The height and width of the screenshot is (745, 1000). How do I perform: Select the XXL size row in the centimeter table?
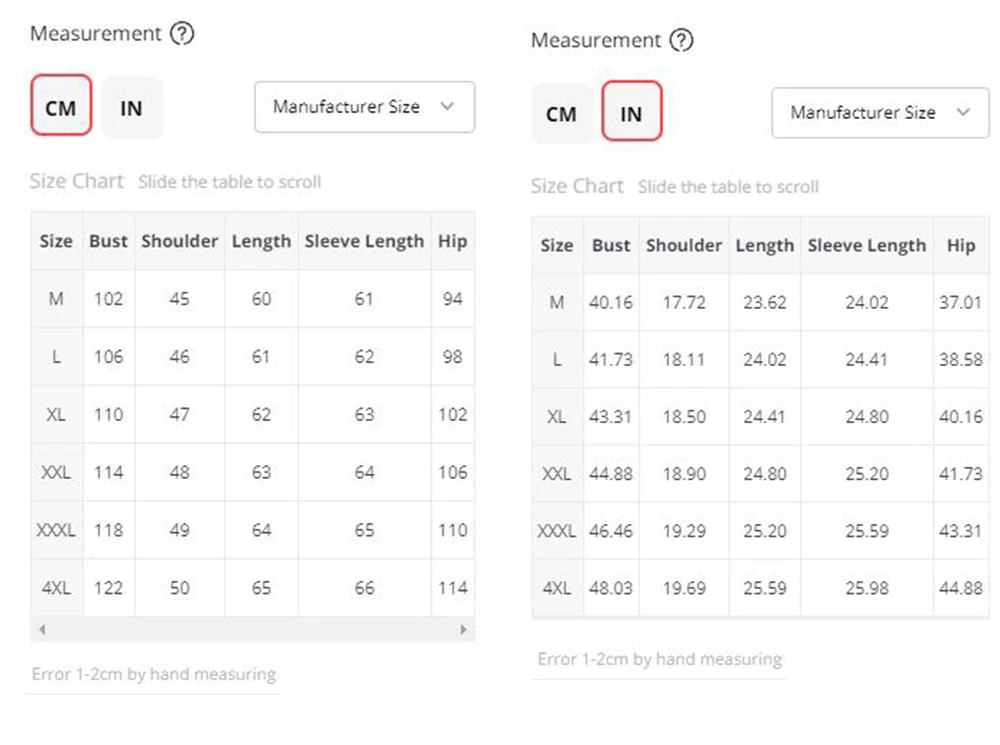[x=56, y=472]
